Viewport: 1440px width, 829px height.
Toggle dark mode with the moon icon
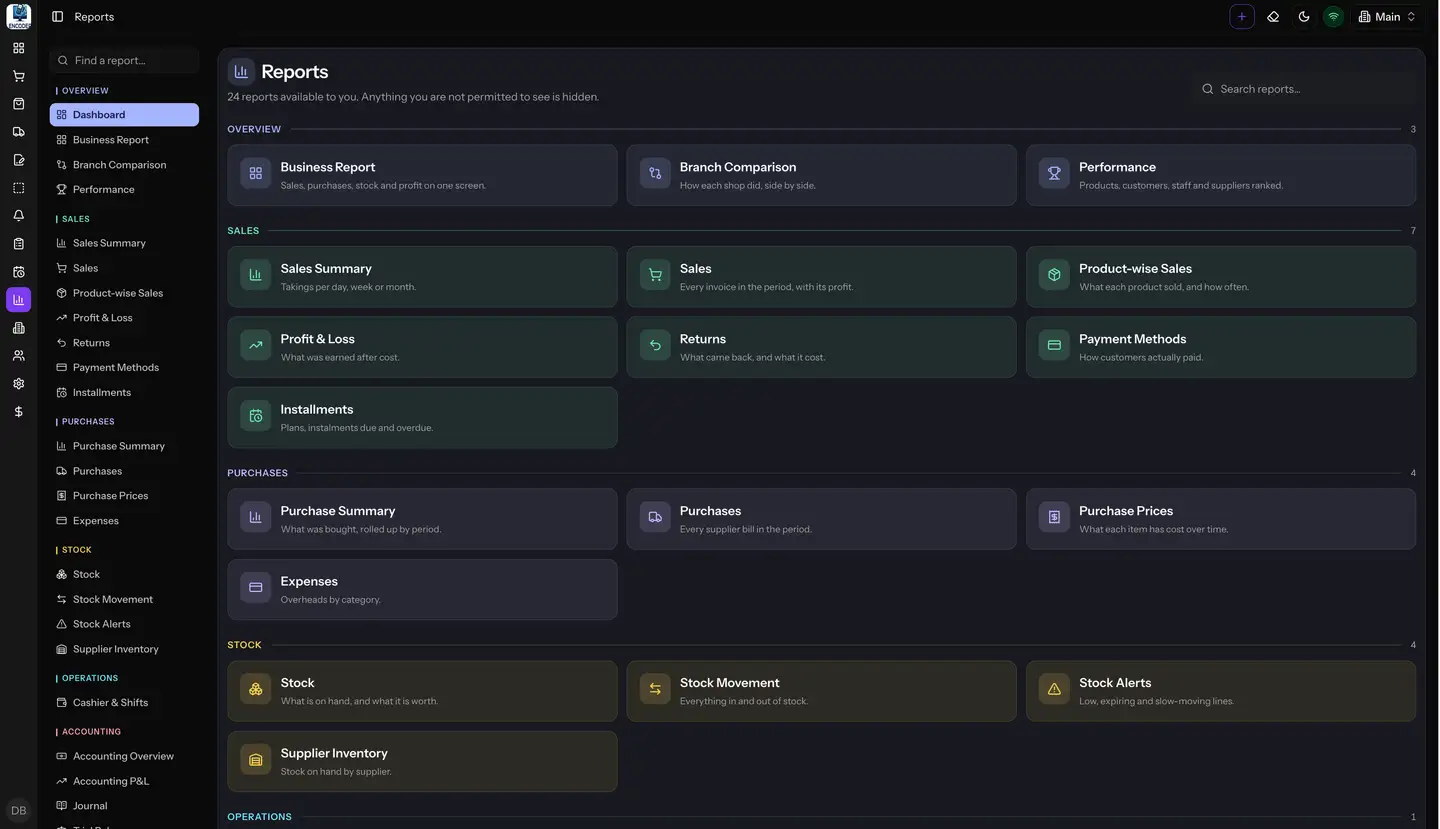click(1304, 17)
